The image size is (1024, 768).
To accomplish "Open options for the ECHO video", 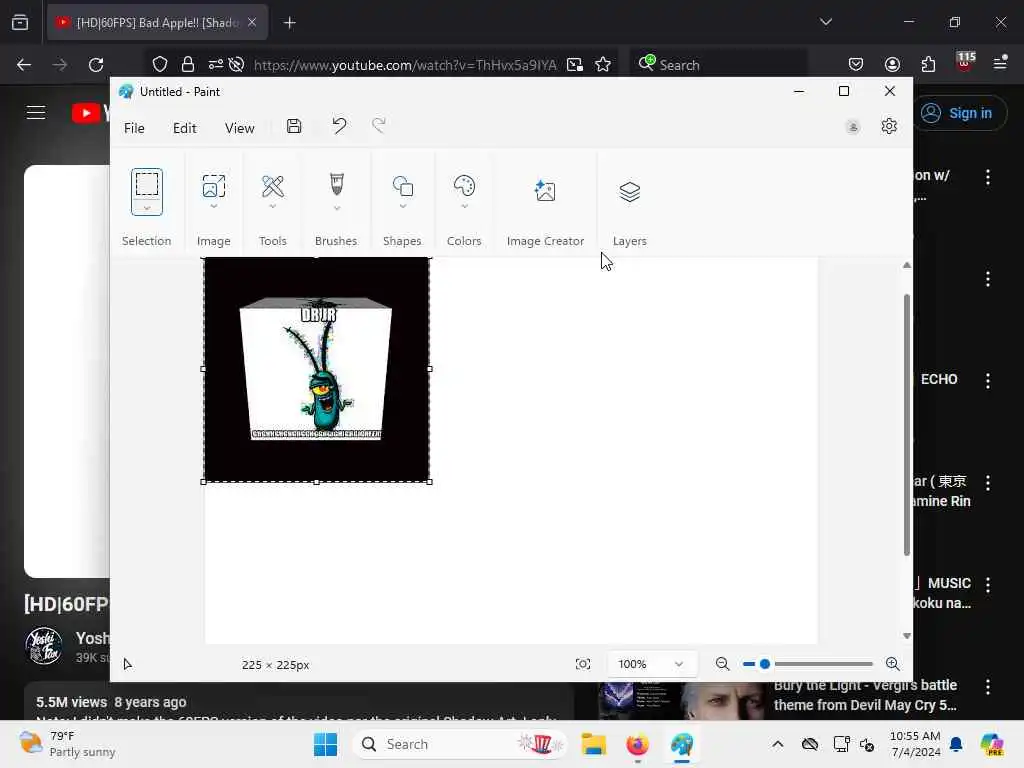I will click(x=987, y=381).
